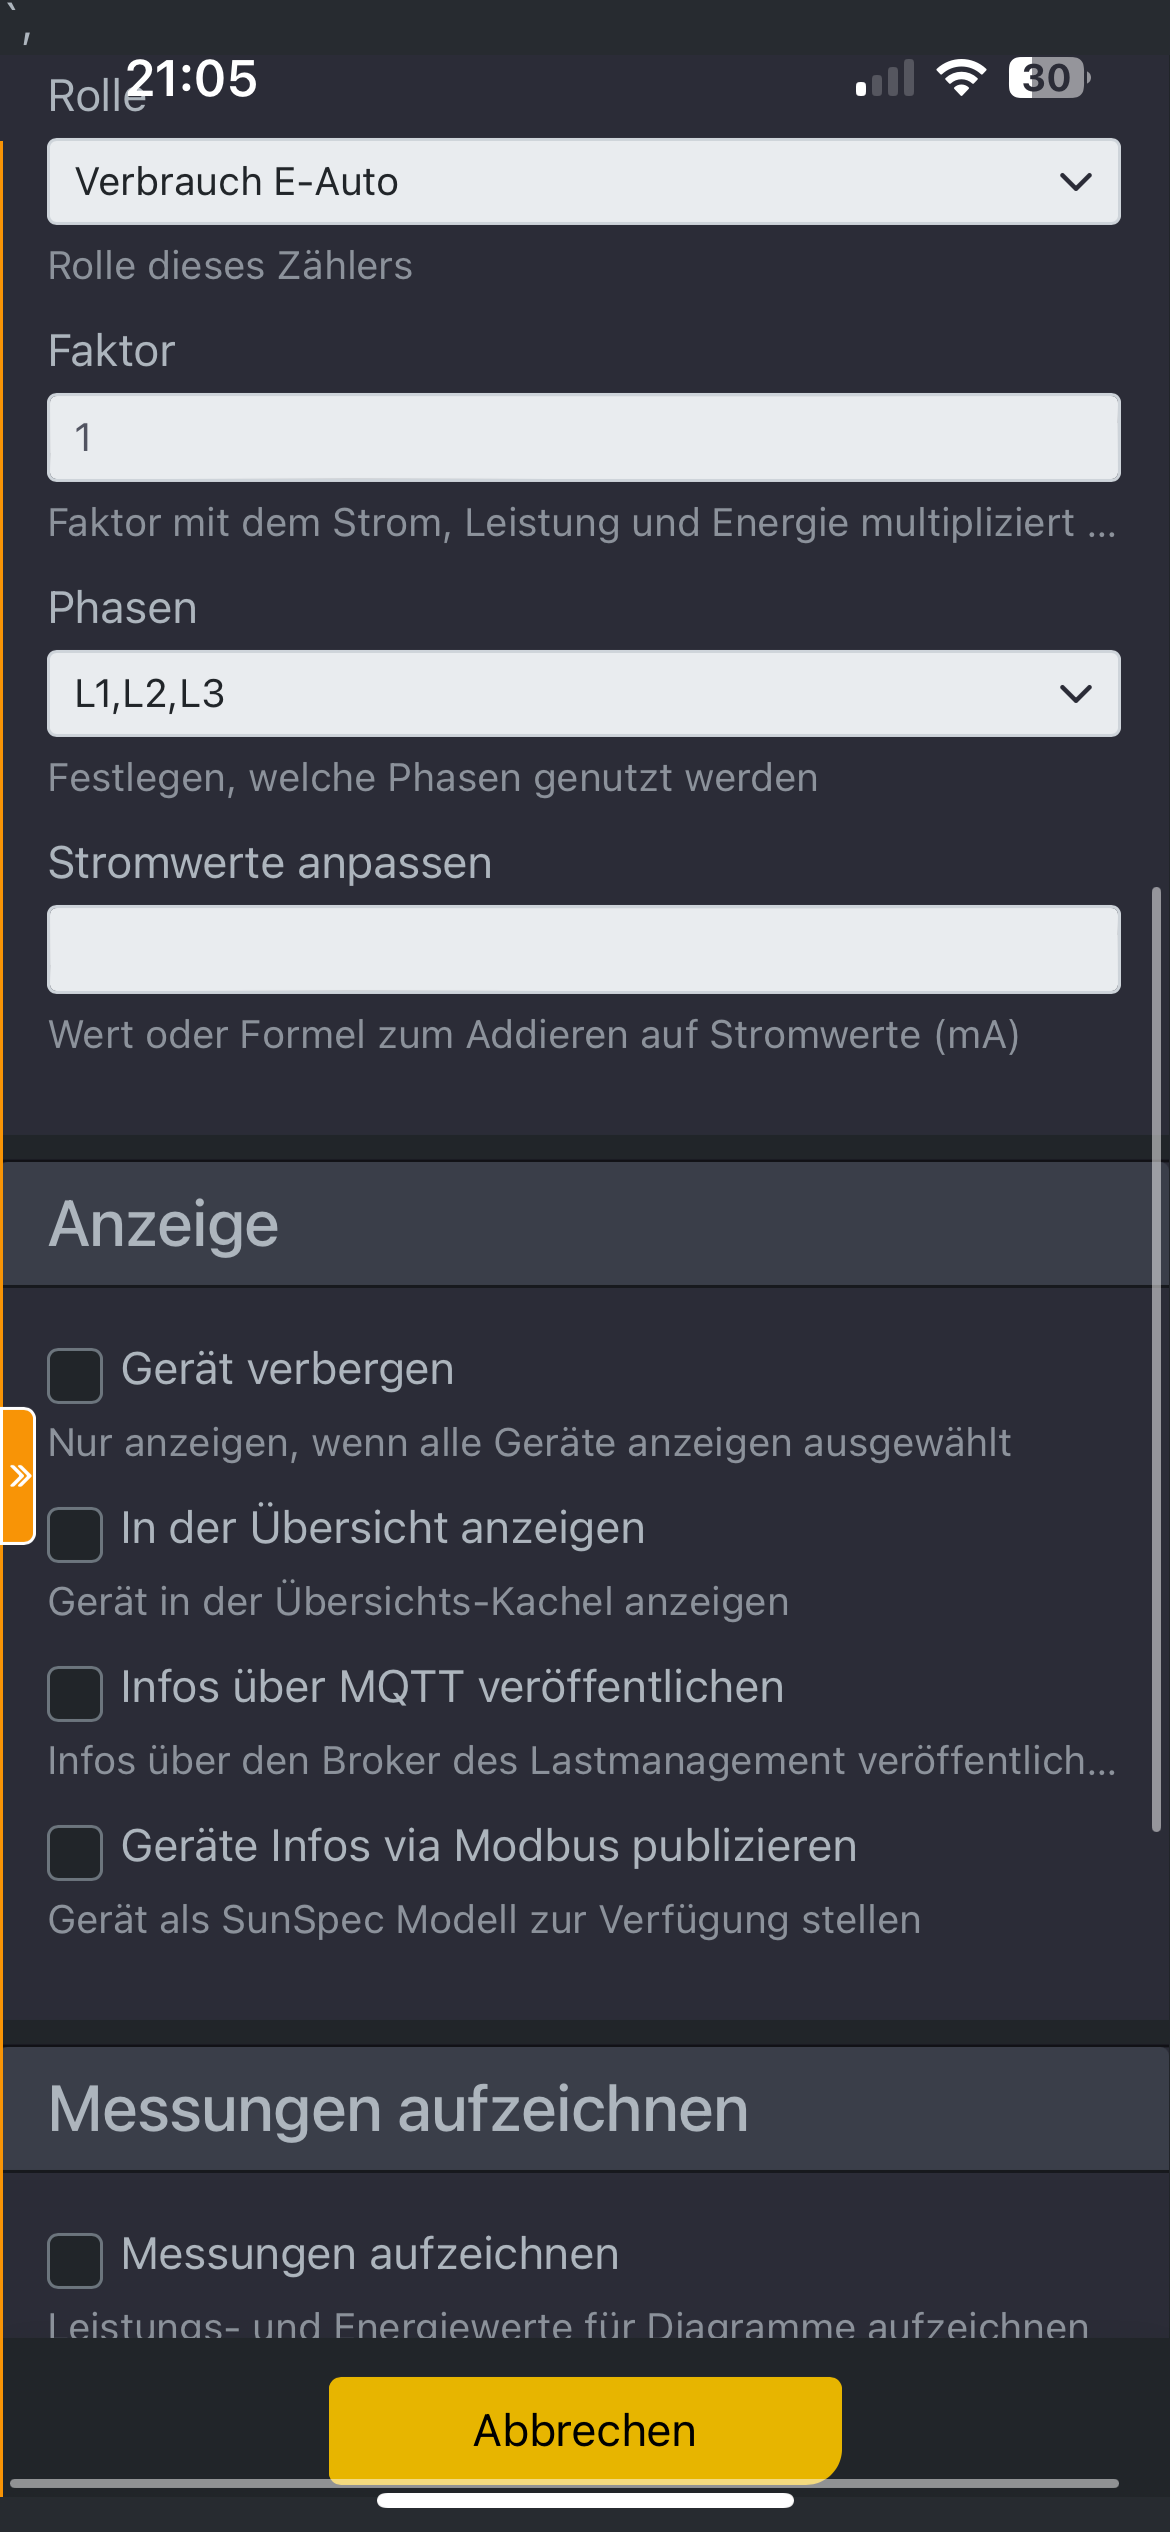
Task: Select the Anzeige section header
Action: point(584,1223)
